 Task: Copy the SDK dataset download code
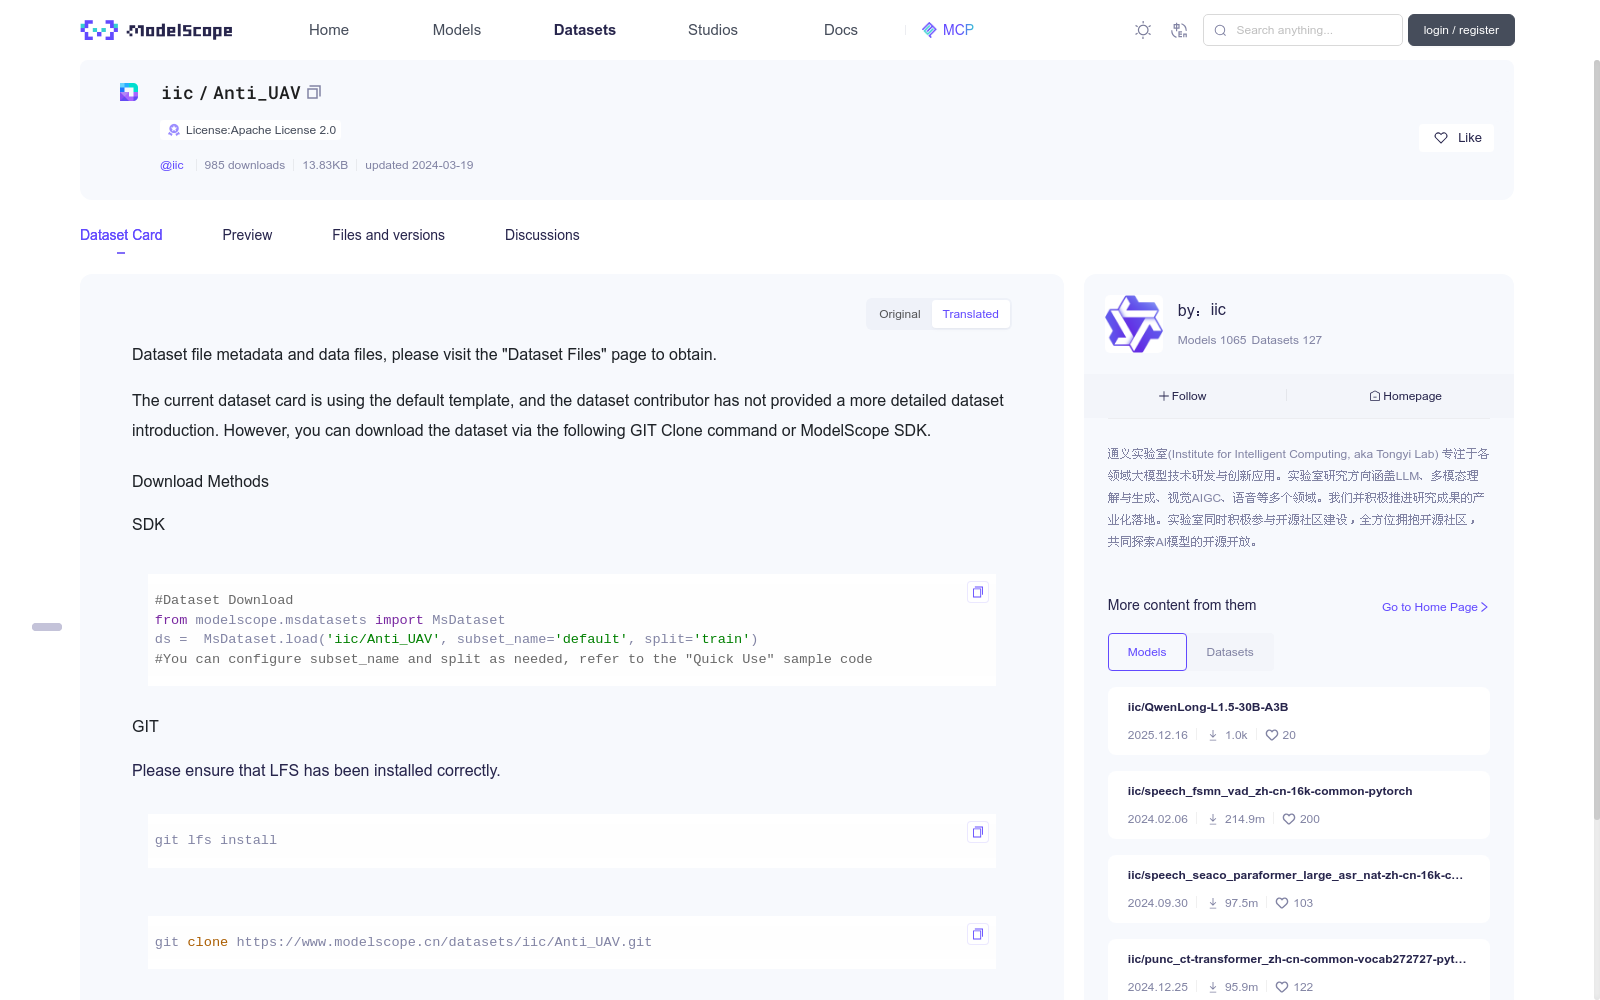[978, 592]
